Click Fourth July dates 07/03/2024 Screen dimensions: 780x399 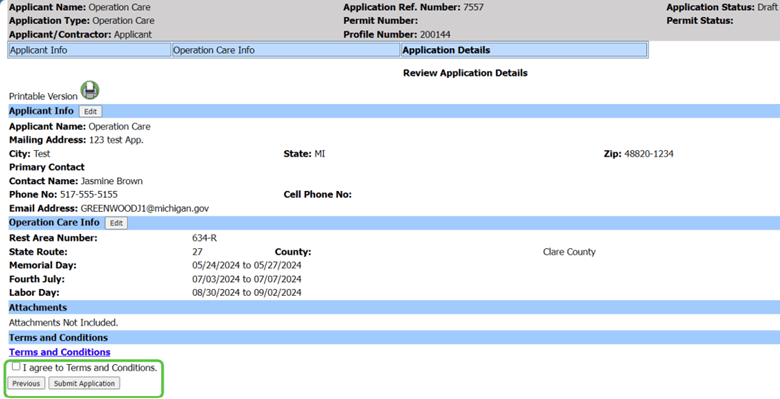pyautogui.click(x=247, y=279)
